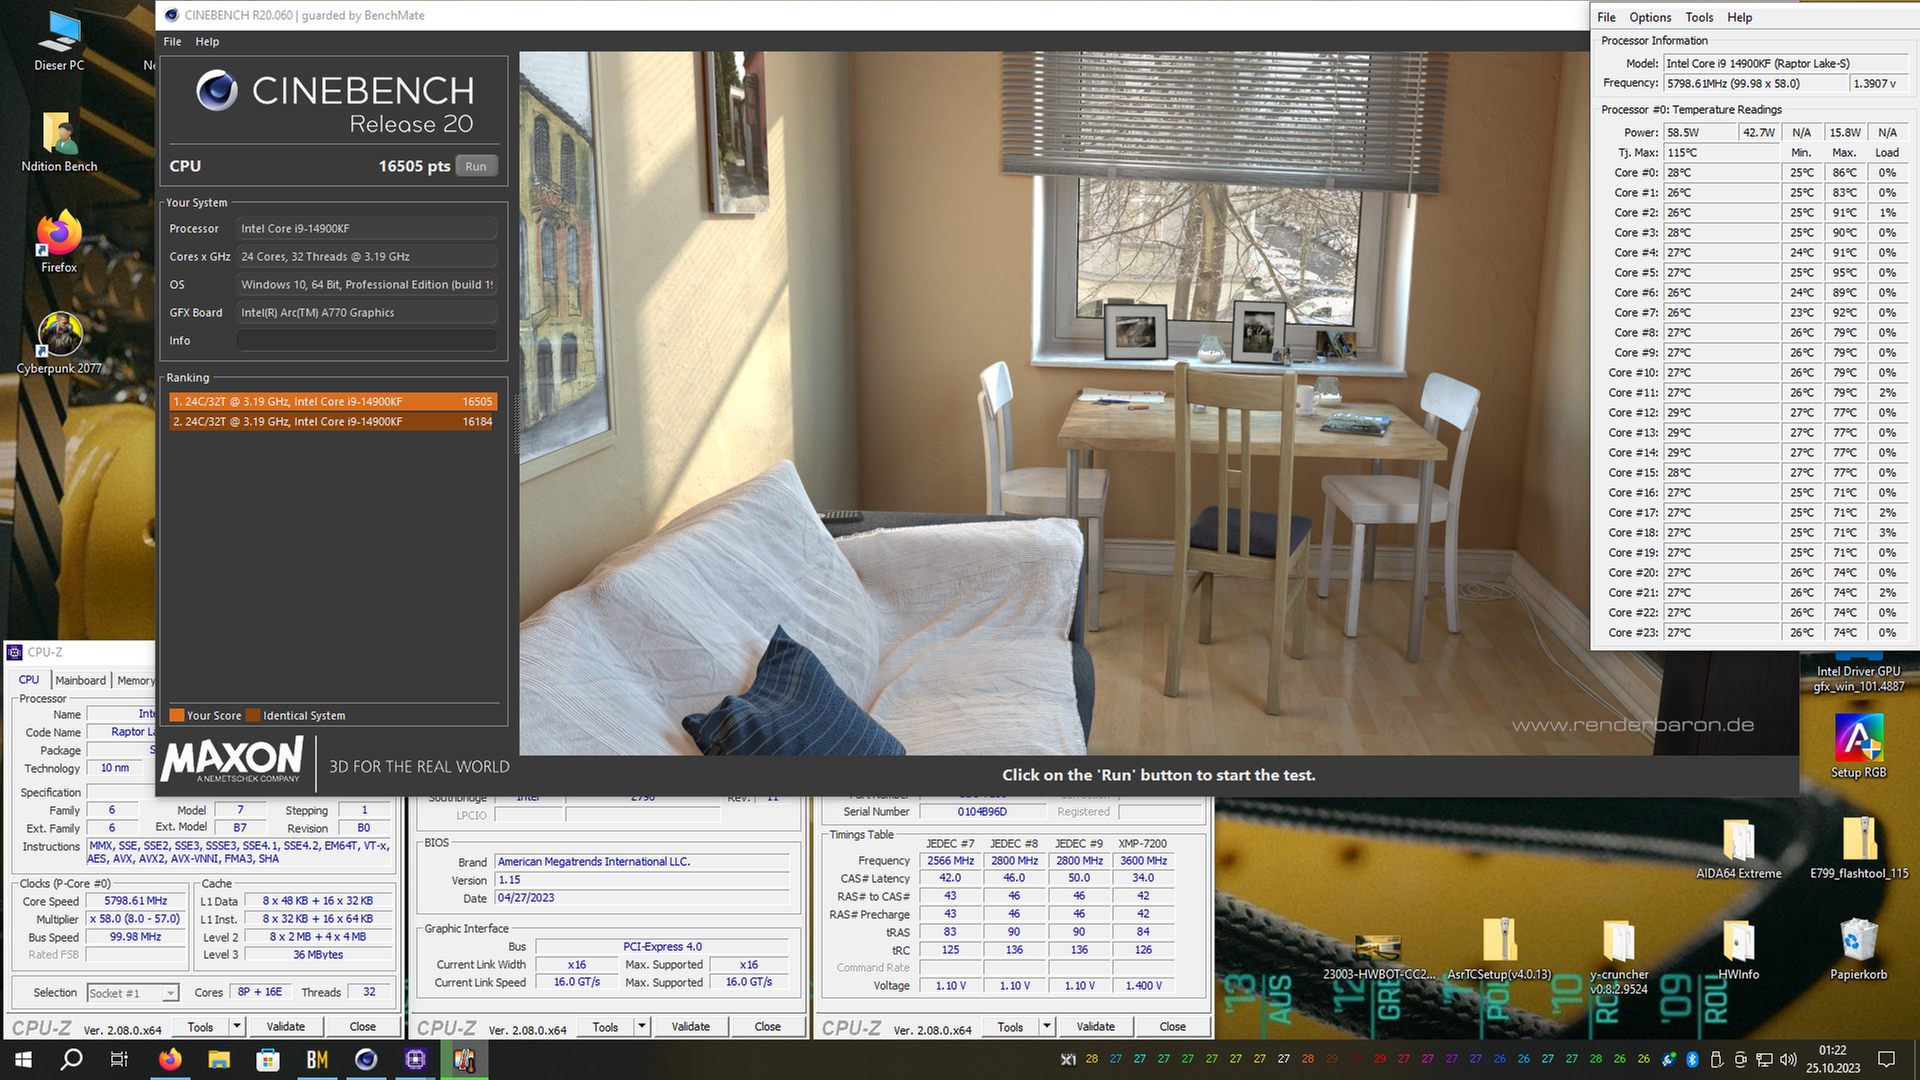
Task: Open Tools dropdown arrow in Memory SPD CPU-Z window
Action: pos(1047,1026)
